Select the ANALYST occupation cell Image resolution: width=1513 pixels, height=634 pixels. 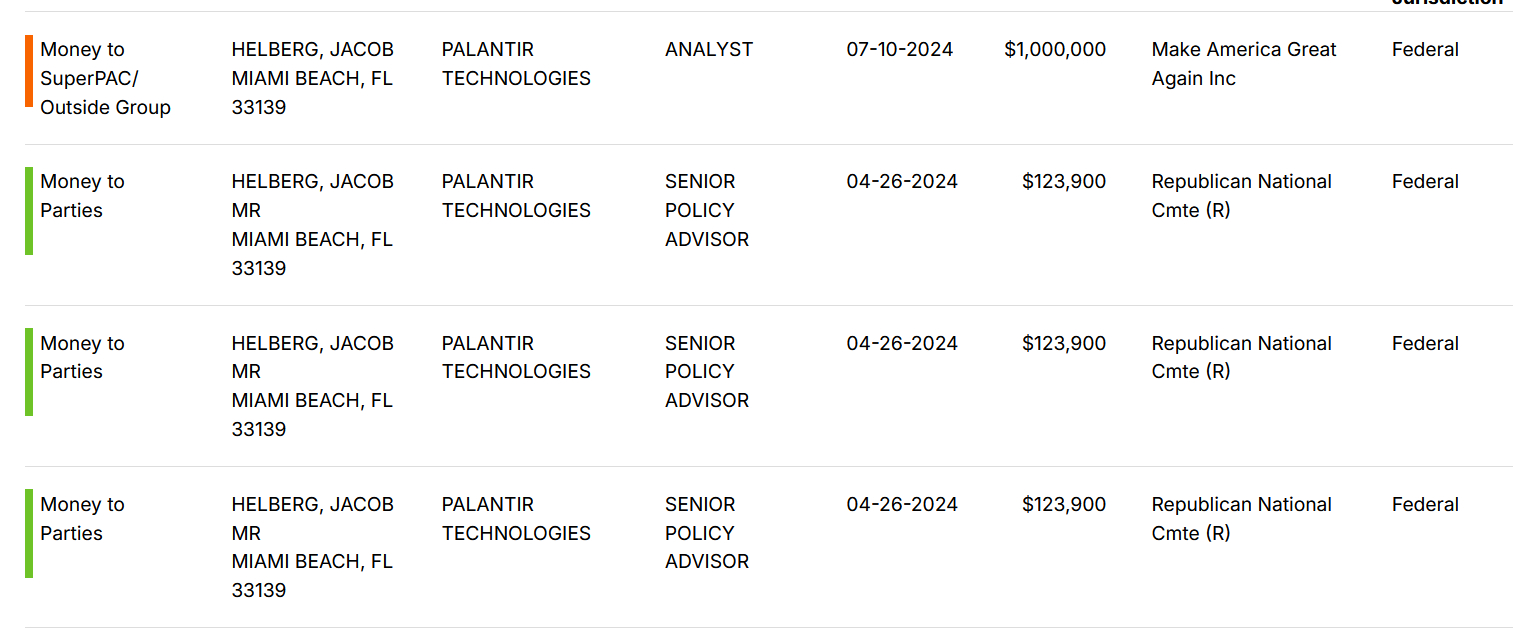click(x=708, y=50)
